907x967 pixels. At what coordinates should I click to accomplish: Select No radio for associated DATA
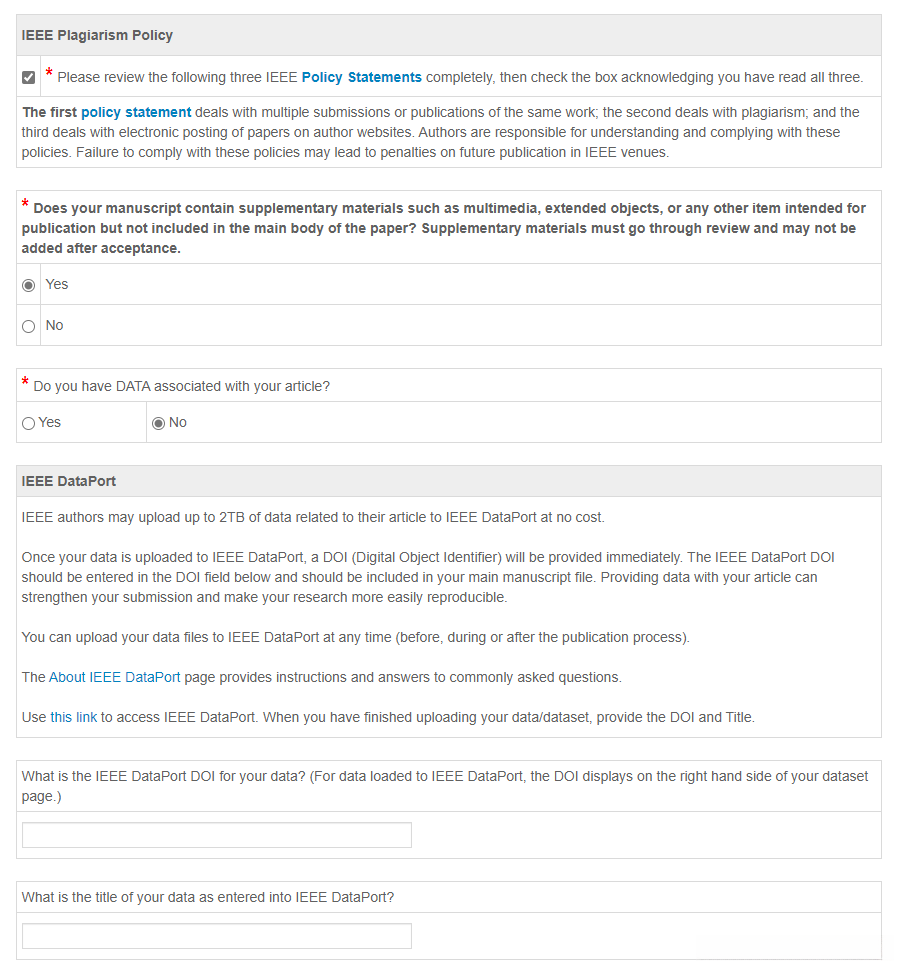158,423
